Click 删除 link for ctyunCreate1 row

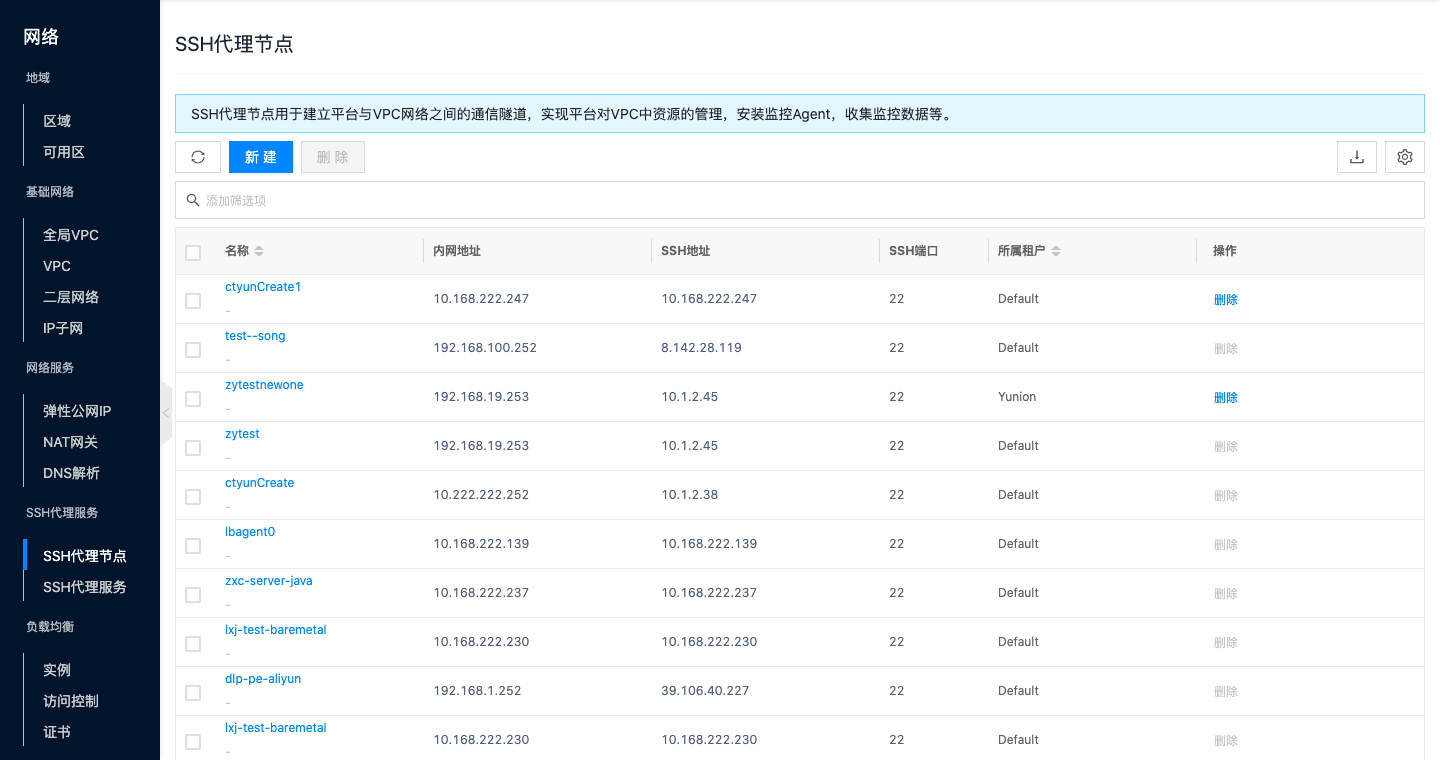tap(1225, 299)
